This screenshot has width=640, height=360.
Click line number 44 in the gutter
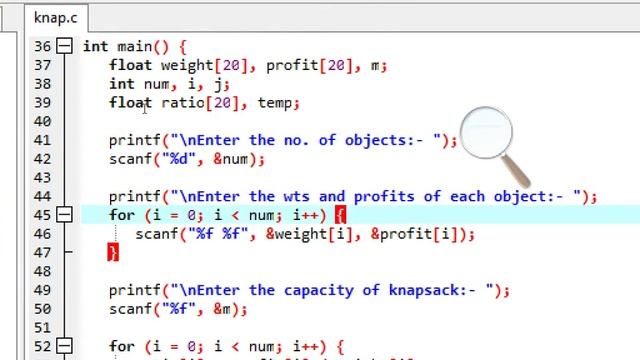tap(42, 197)
